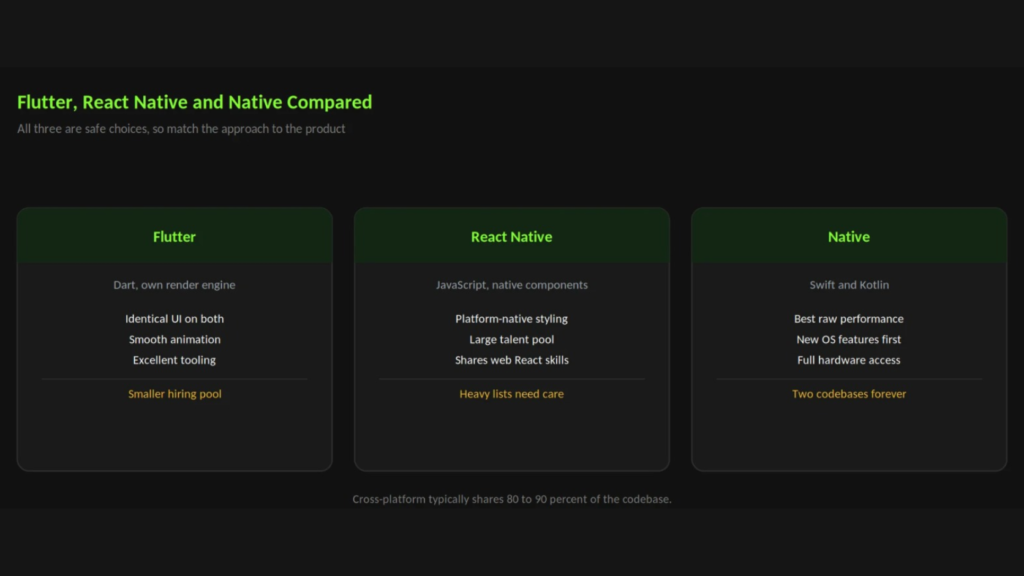
Task: Select 'Large talent pool' line
Action: (511, 340)
